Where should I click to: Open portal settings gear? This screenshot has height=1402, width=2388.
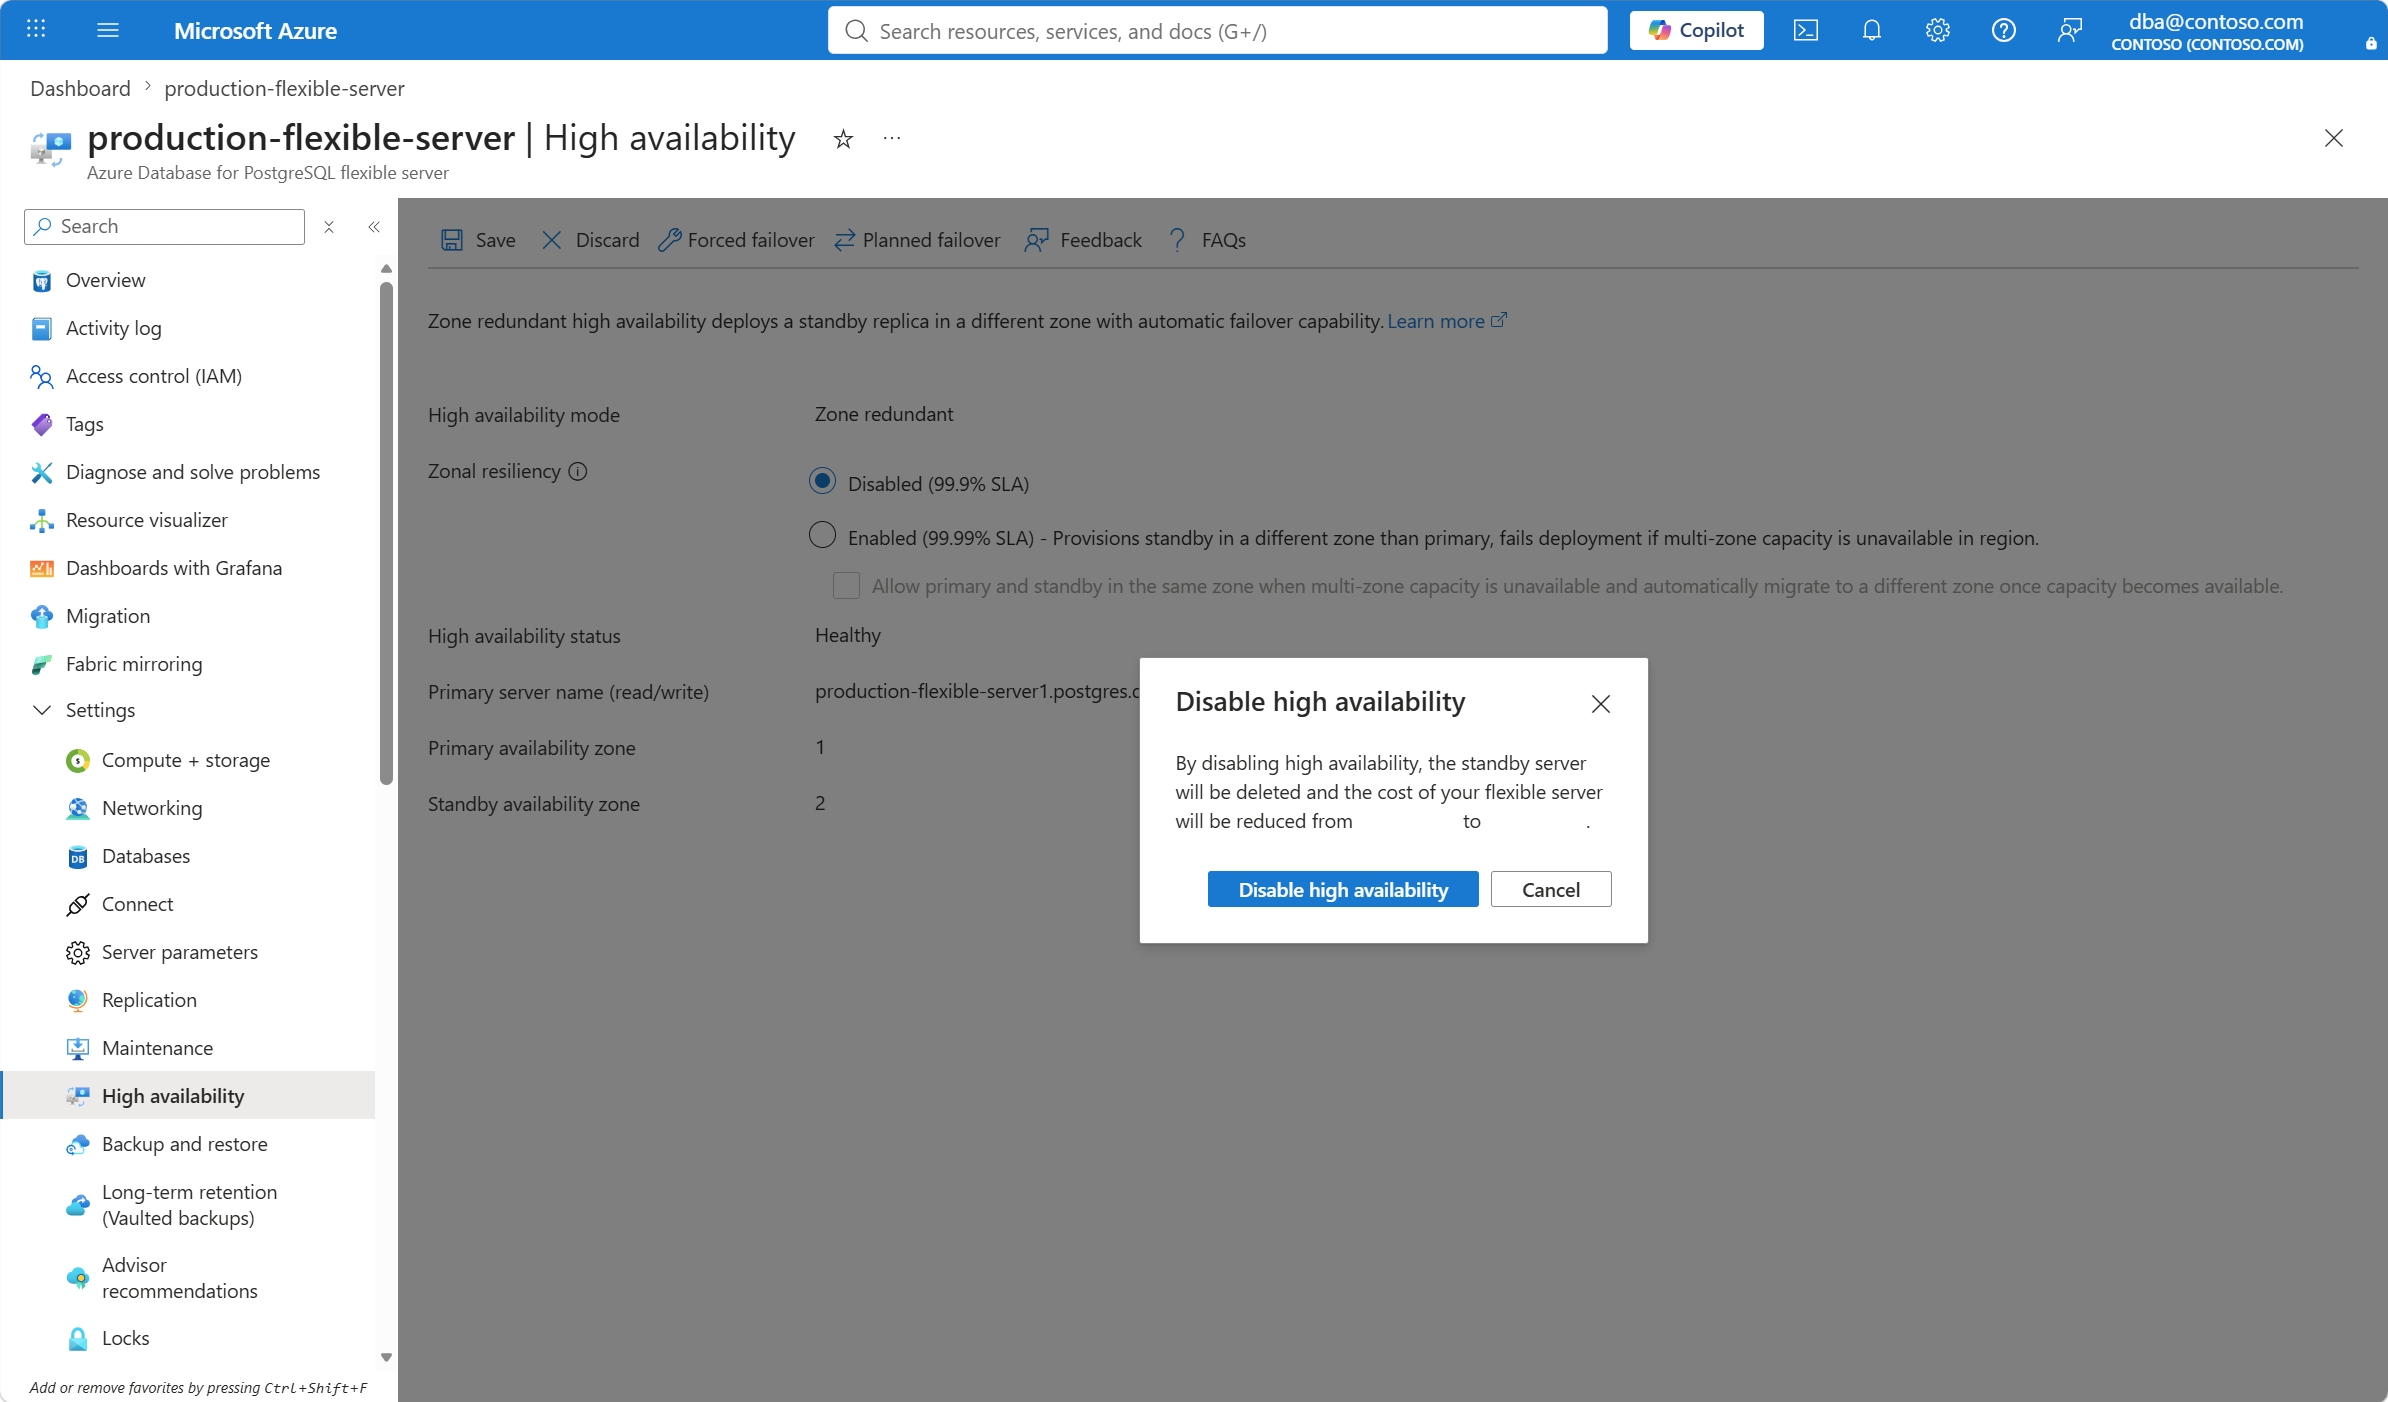click(1938, 30)
